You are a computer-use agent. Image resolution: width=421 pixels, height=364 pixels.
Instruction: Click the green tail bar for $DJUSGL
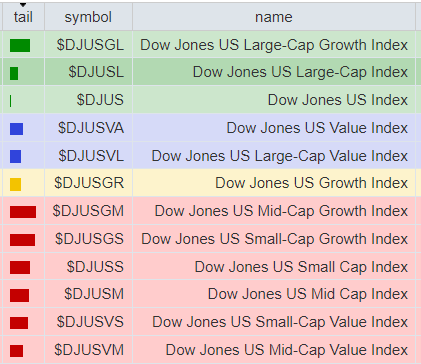(x=20, y=45)
